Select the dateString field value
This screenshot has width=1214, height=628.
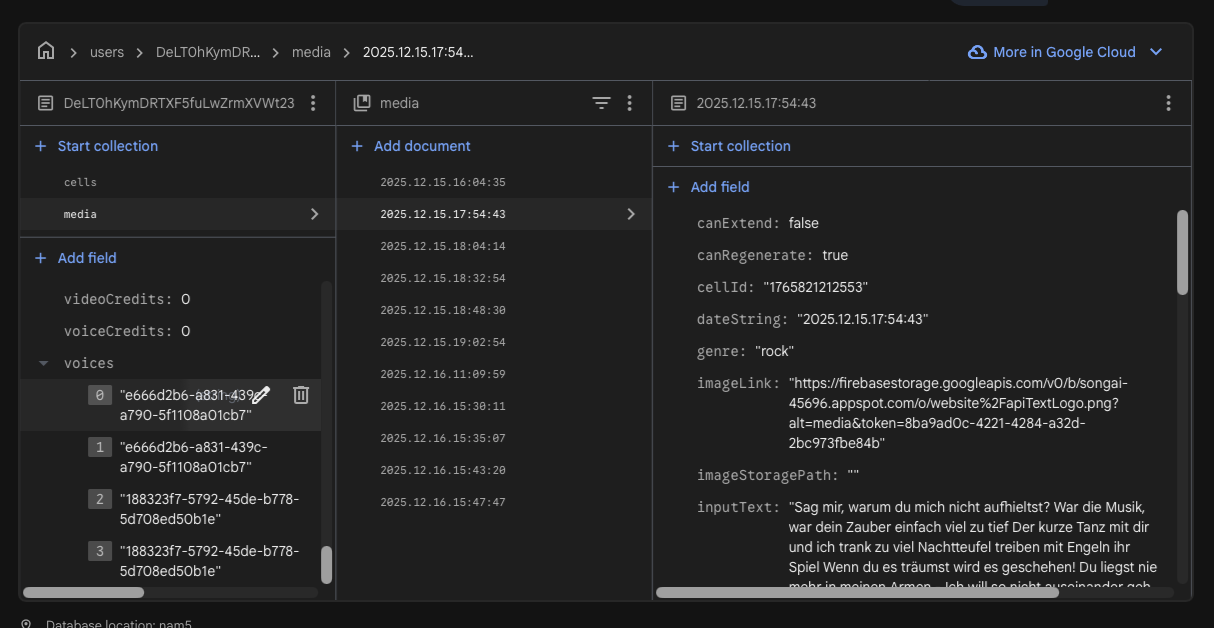[863, 319]
